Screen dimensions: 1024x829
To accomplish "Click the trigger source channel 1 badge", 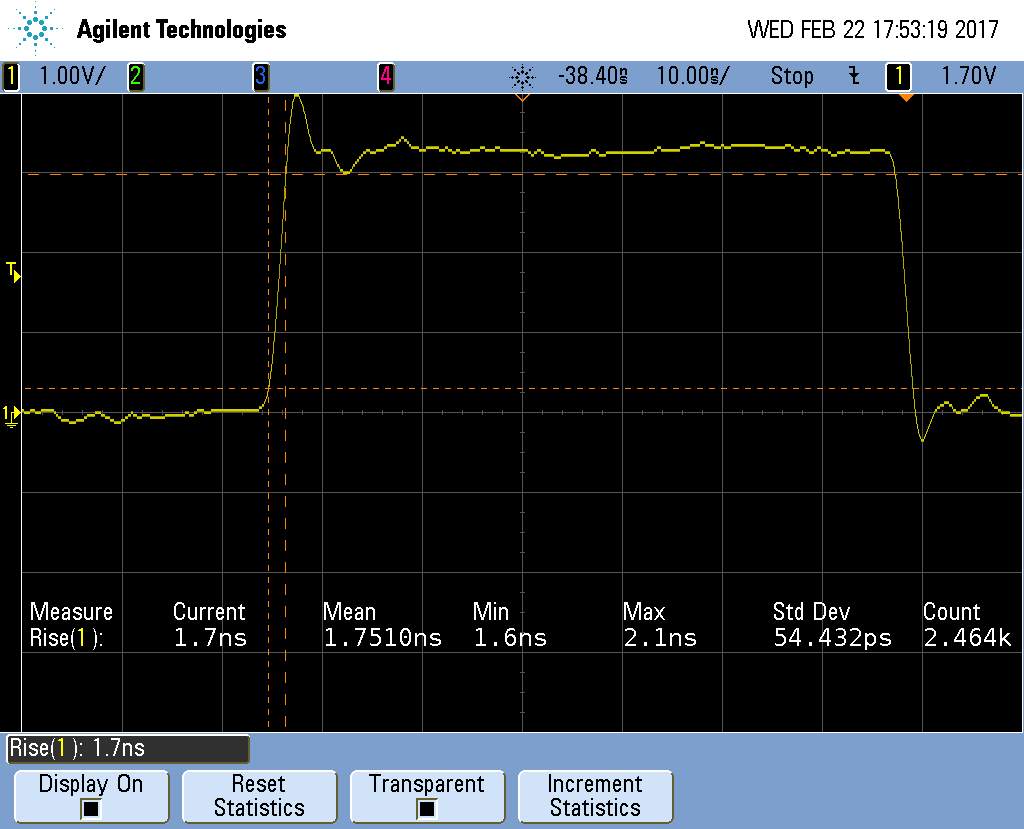I will pos(899,76).
